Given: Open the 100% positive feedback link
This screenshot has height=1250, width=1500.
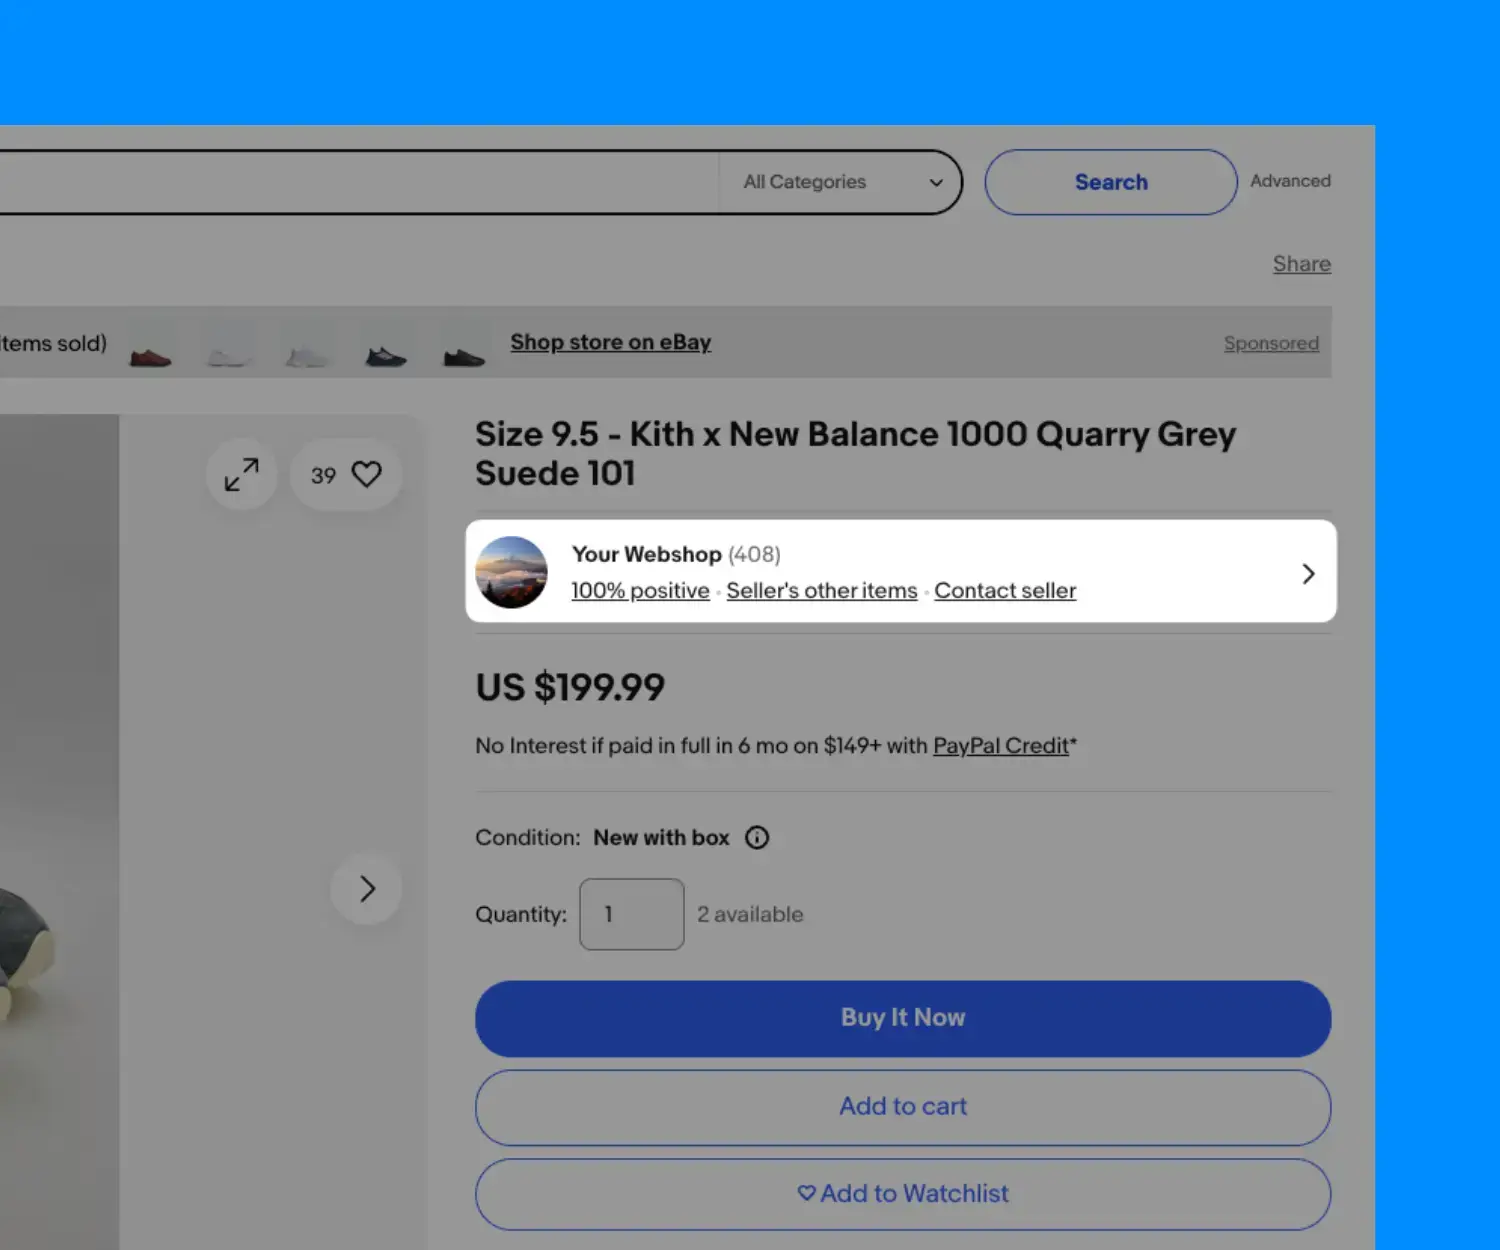Looking at the screenshot, I should 640,591.
